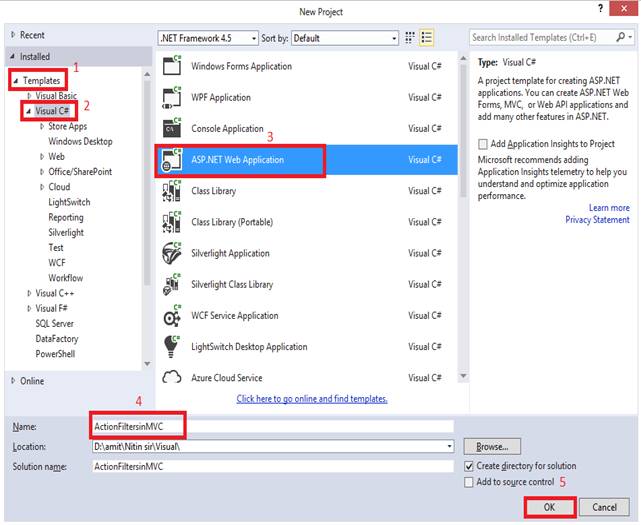Click the Class Library template icon
This screenshot has width=641, height=525.
(172, 191)
